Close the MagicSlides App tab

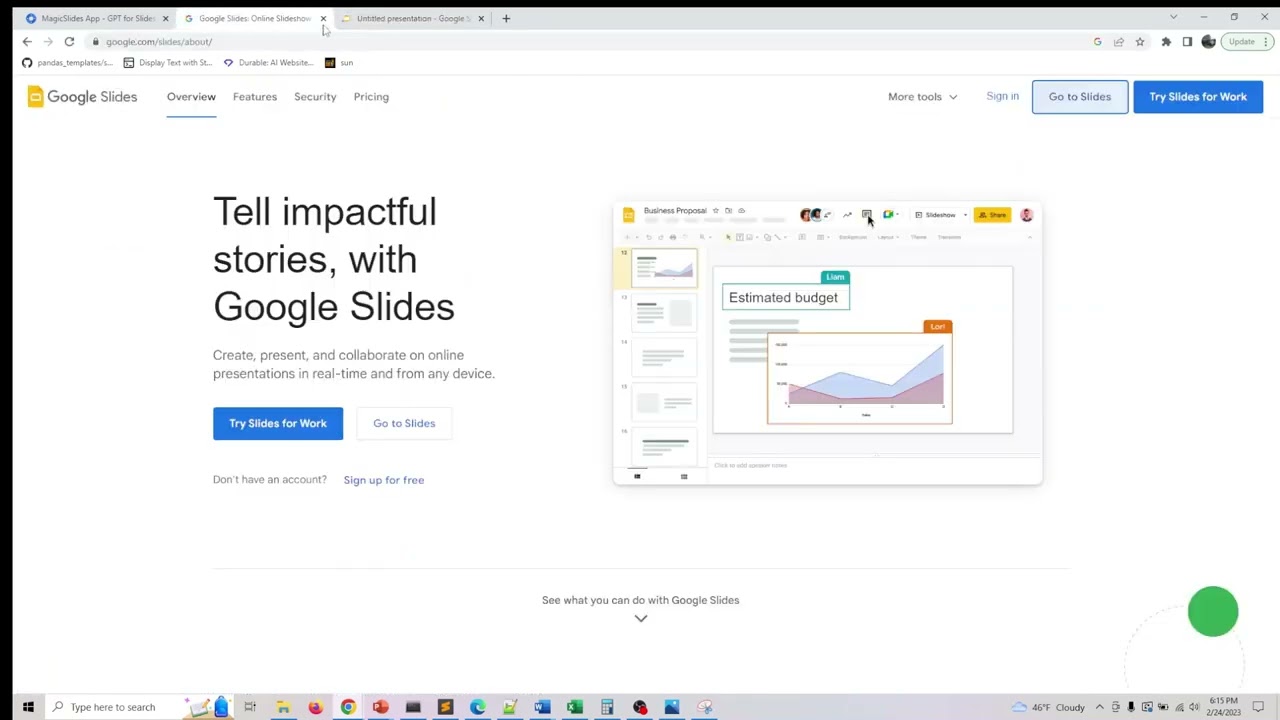(x=166, y=18)
